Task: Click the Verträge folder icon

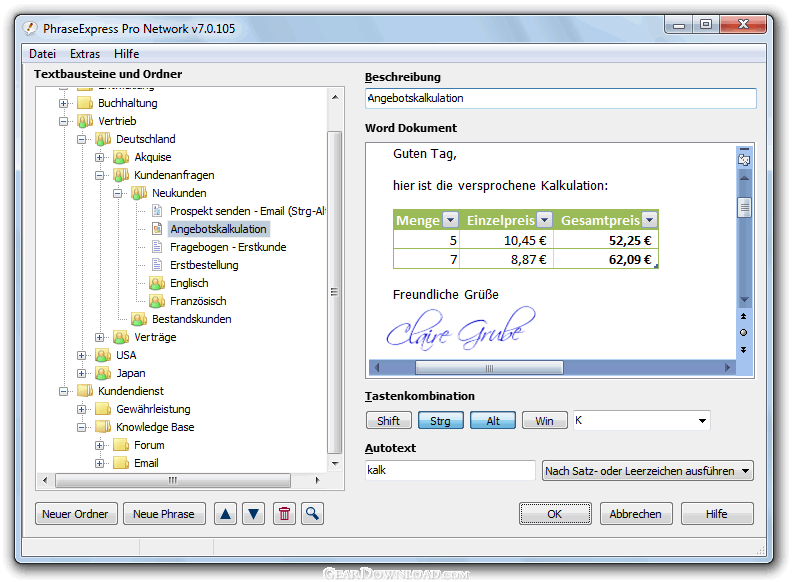Action: [121, 337]
